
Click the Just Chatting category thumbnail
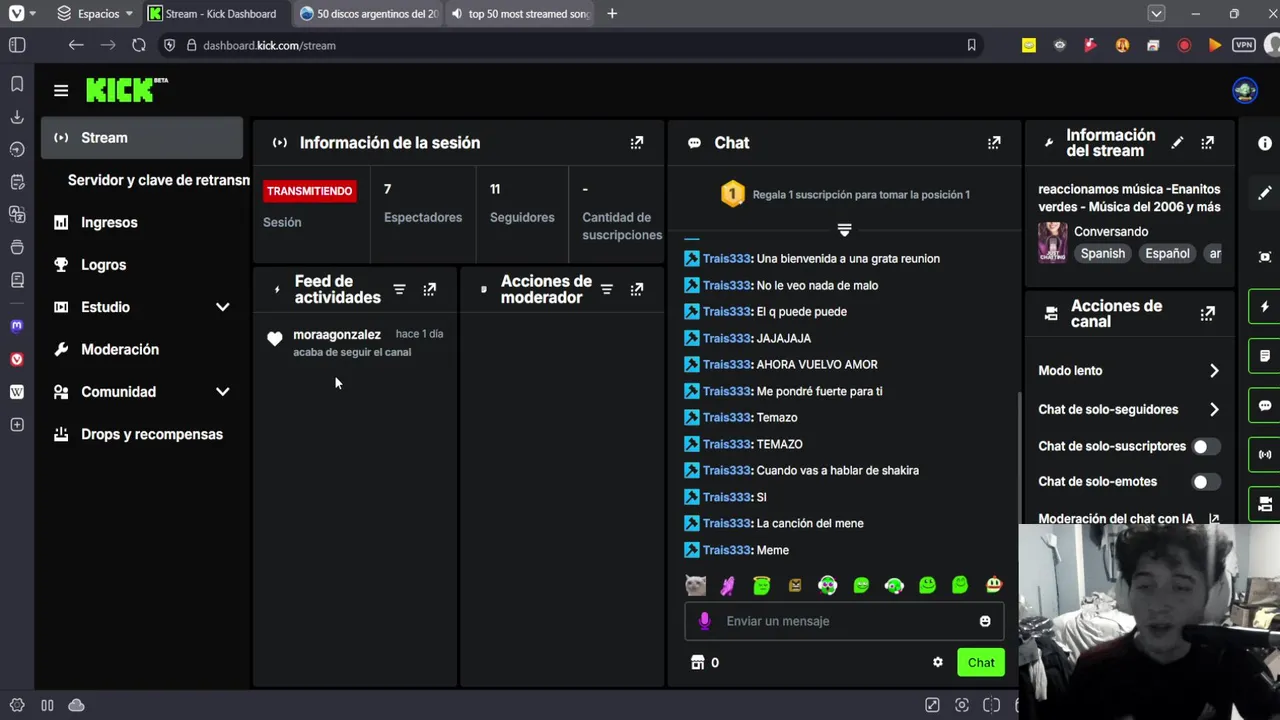click(1052, 242)
